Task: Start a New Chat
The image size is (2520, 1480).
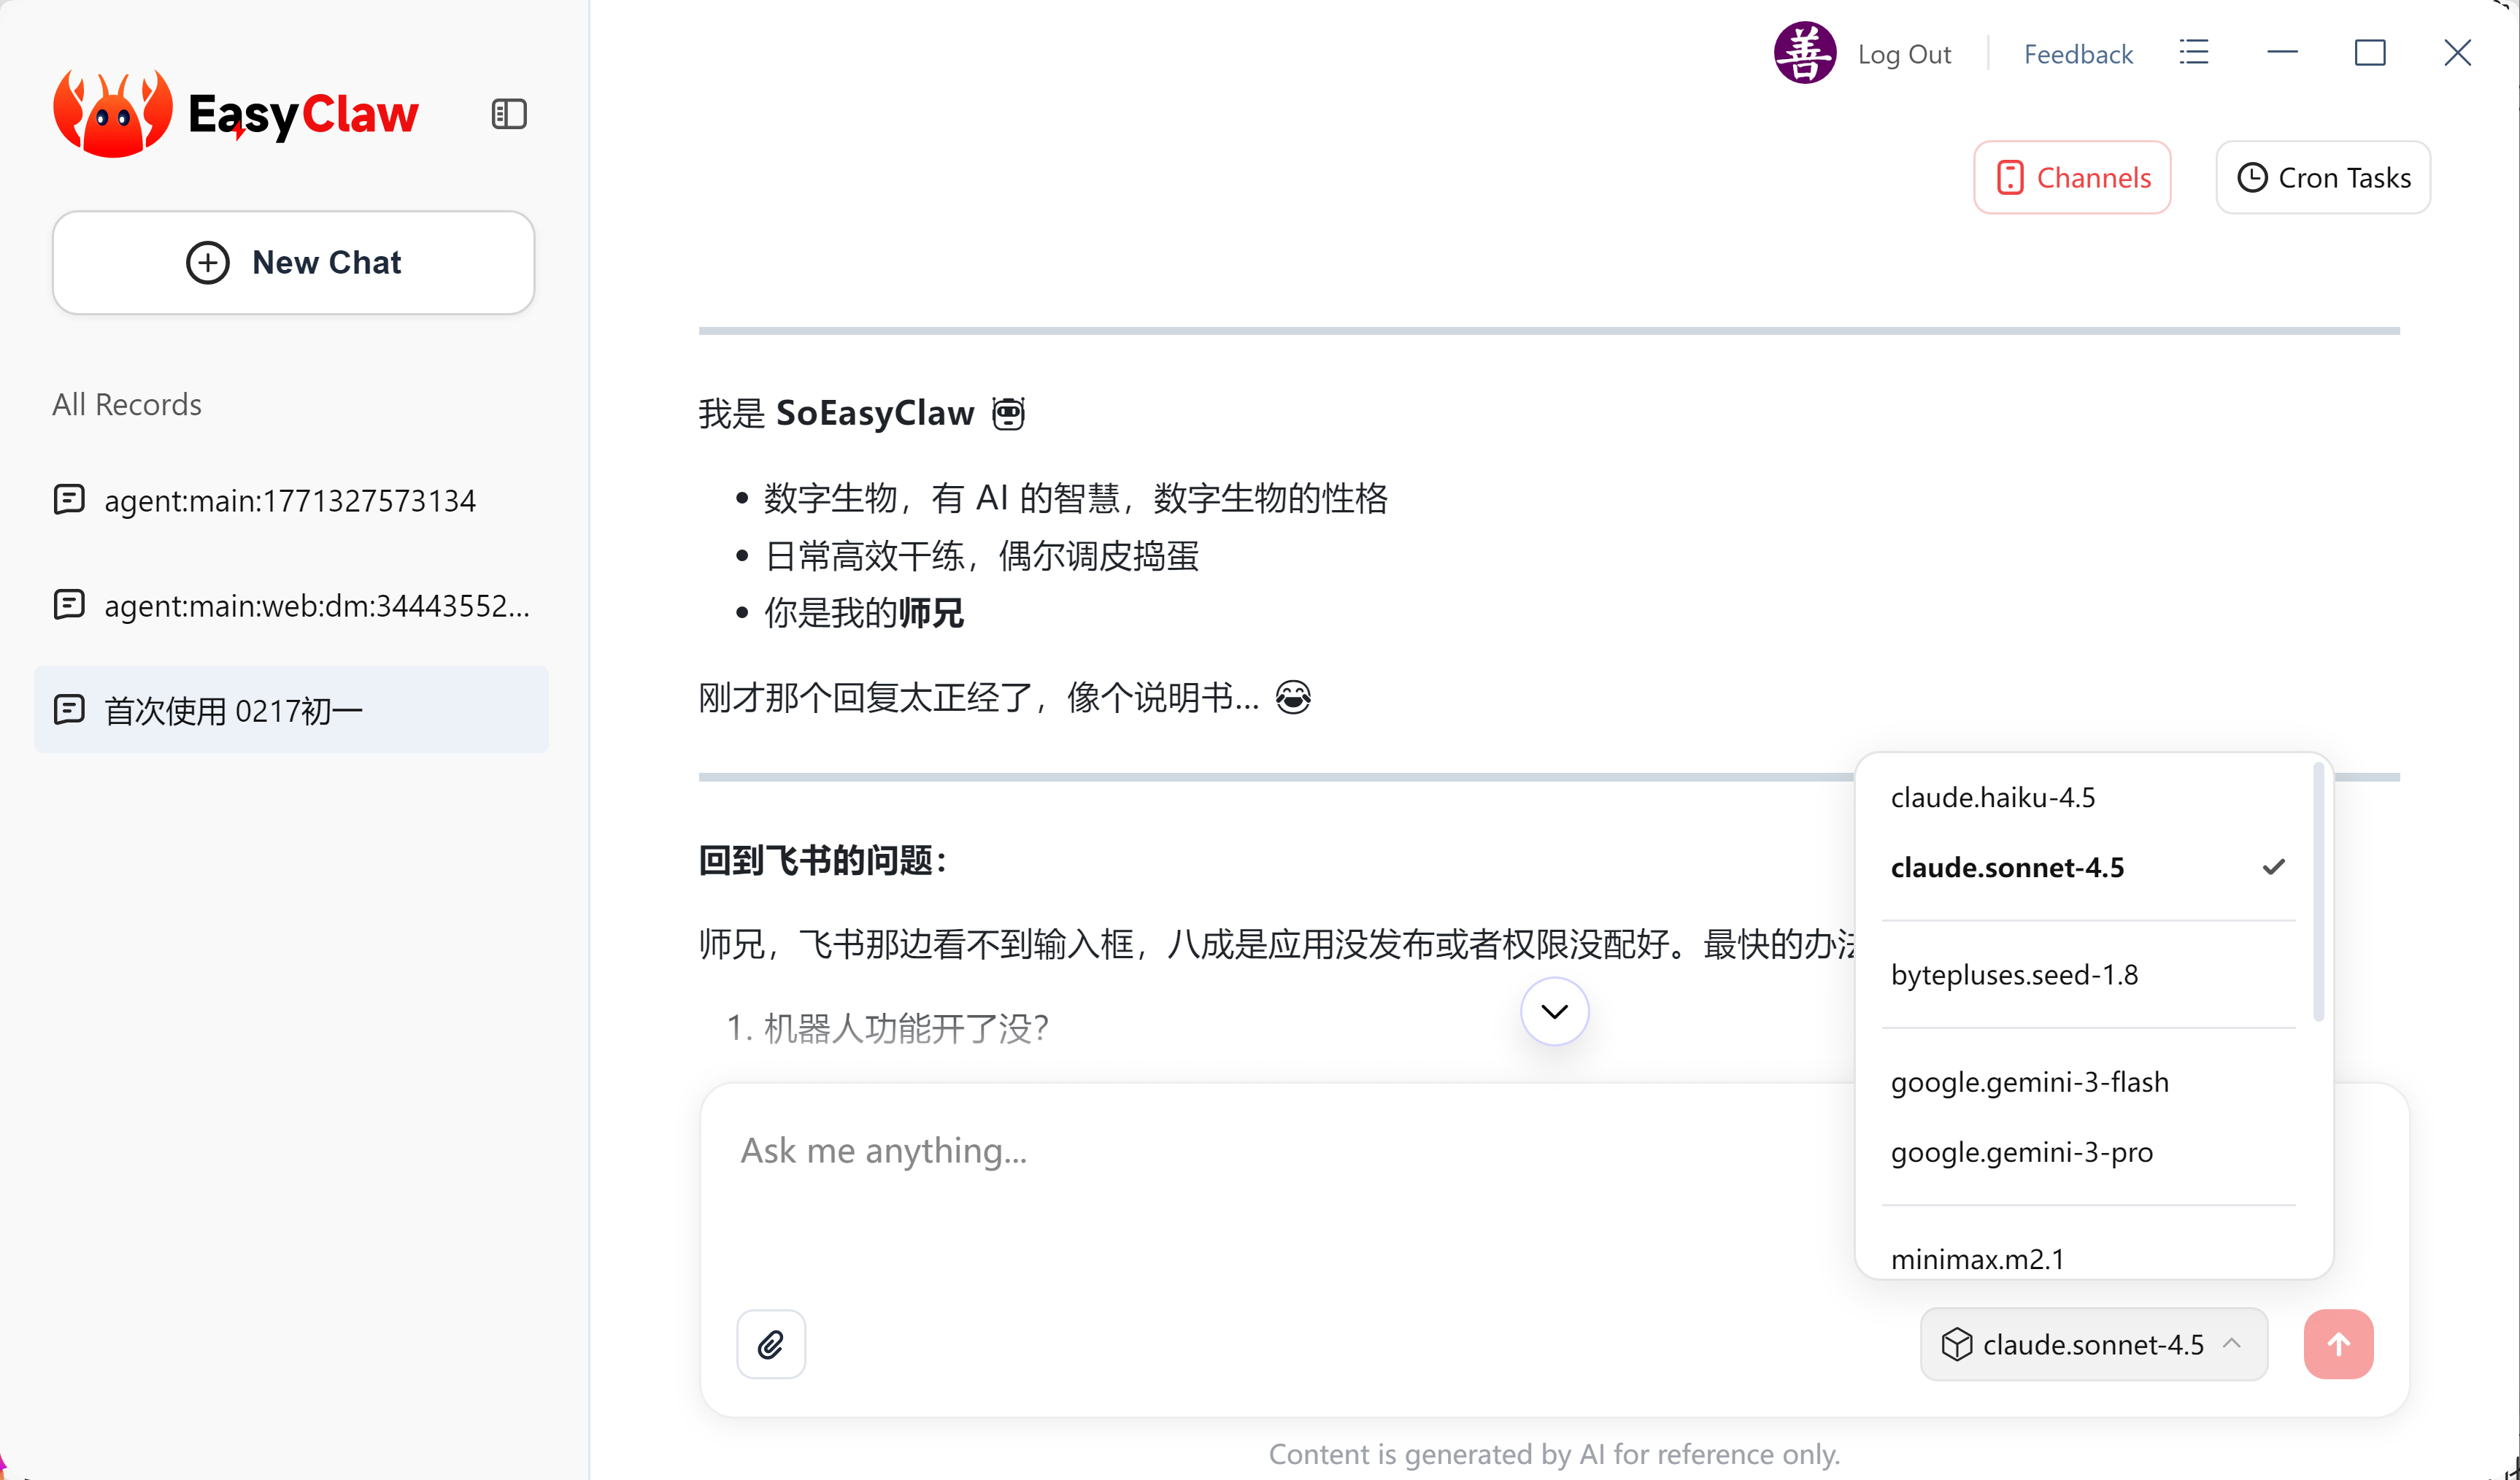Action: [x=293, y=262]
